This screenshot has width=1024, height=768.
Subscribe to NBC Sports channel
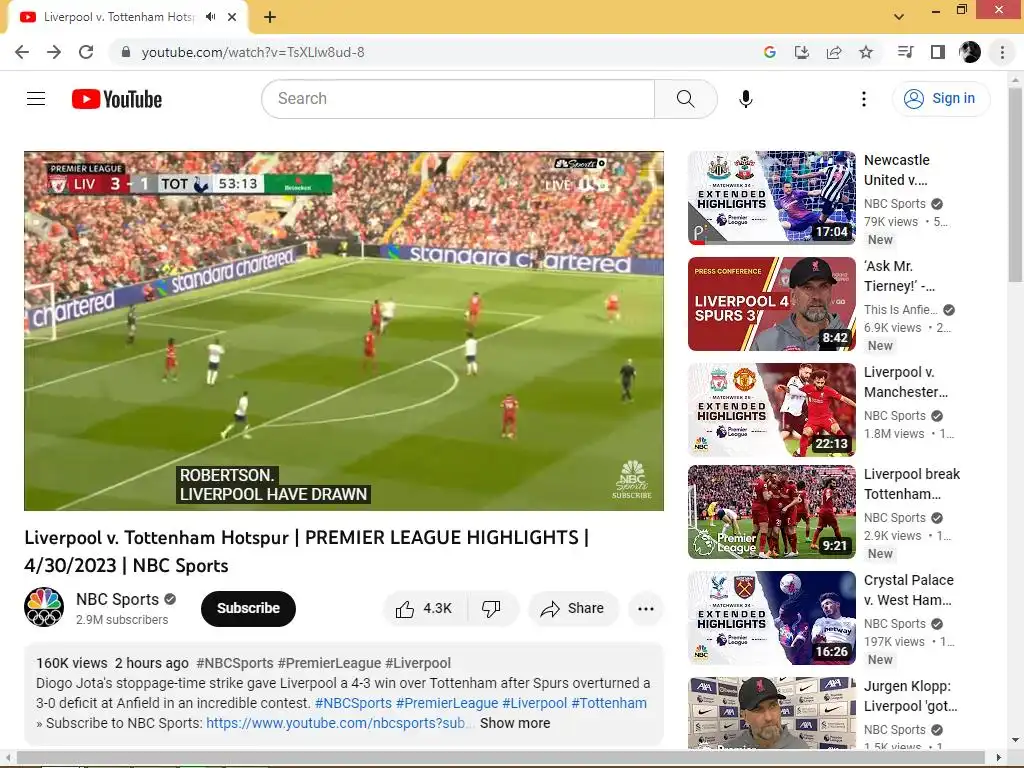click(248, 609)
